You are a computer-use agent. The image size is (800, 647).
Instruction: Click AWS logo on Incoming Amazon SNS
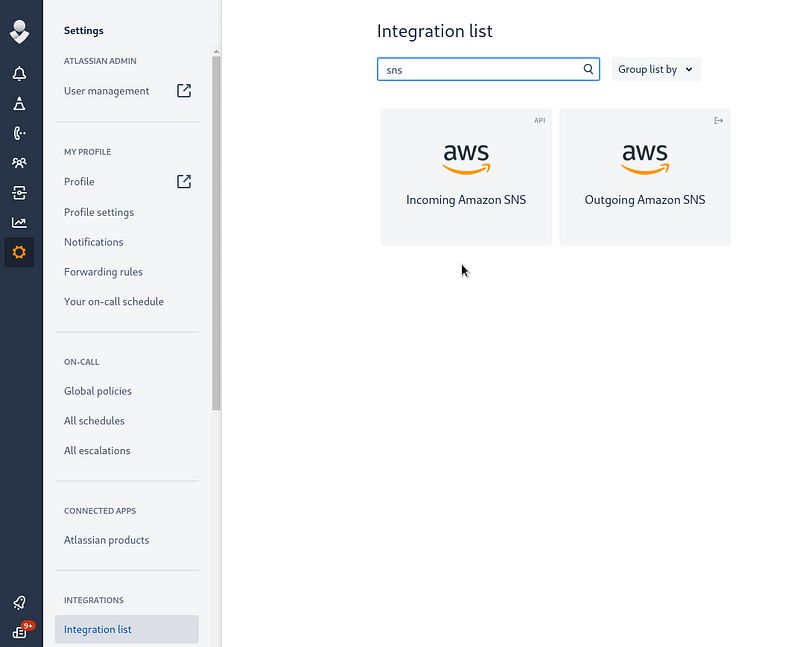(x=466, y=159)
